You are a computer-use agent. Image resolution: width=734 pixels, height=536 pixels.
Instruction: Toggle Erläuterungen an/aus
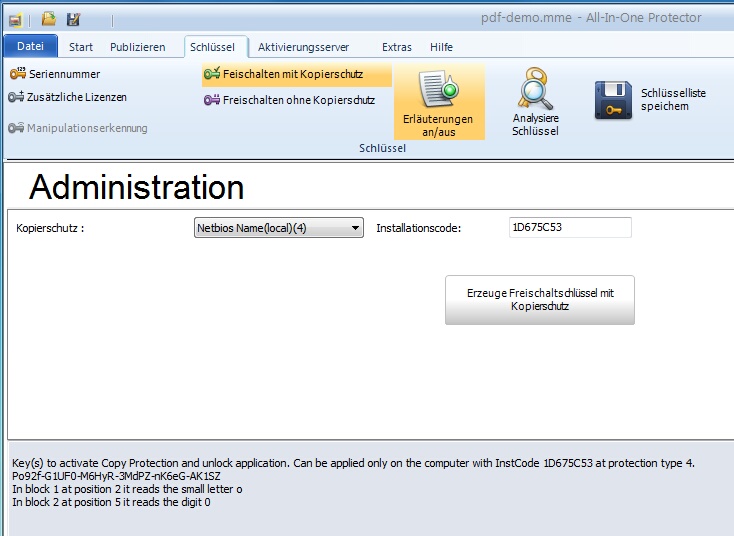point(438,103)
